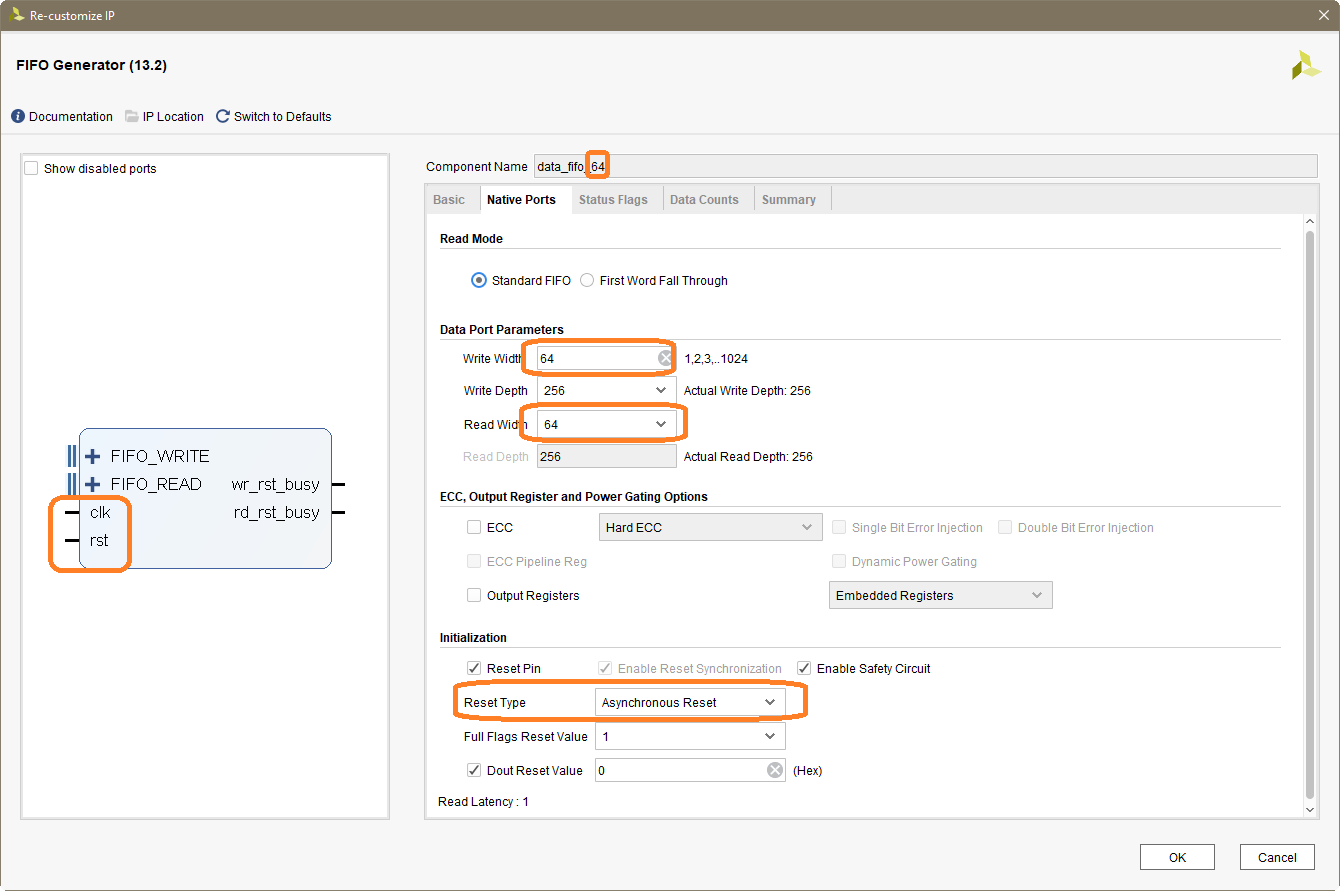
Task: Toggle the Show disabled ports checkbox
Action: point(31,168)
